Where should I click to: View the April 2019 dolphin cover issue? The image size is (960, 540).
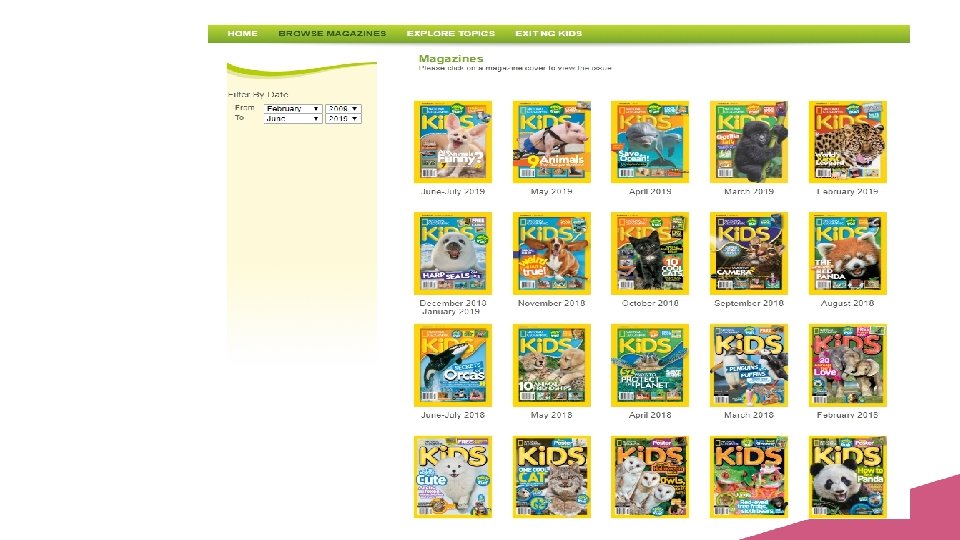[x=650, y=142]
